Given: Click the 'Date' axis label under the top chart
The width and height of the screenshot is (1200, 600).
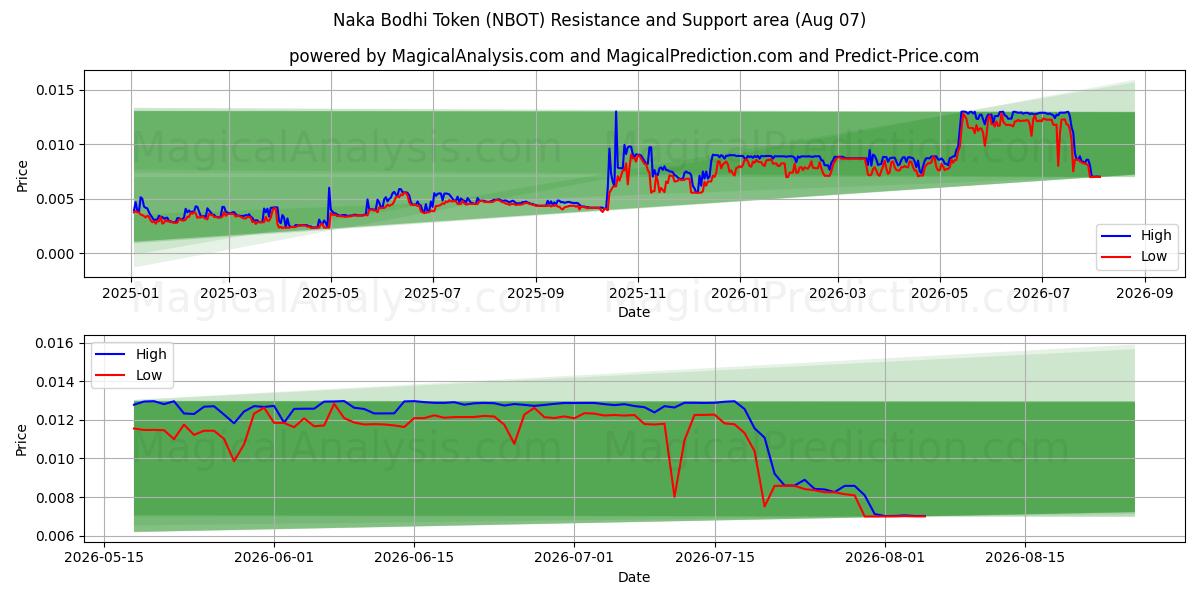Looking at the screenshot, I should [634, 312].
